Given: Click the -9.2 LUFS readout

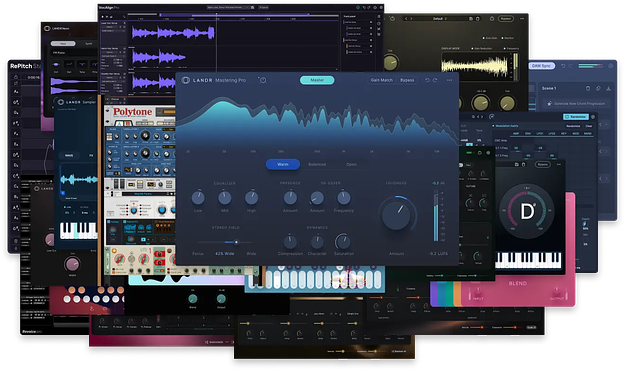Looking at the screenshot, I should coord(438,253).
